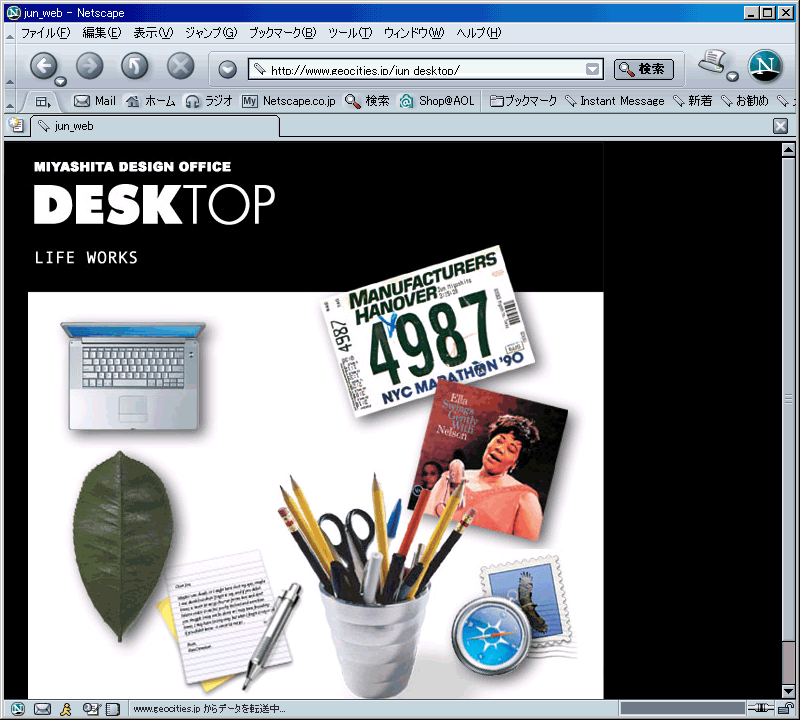This screenshot has width=800, height=720.
Task: Collapse the navigation toolbar using its grippy
Action: pyautogui.click(x=10, y=67)
